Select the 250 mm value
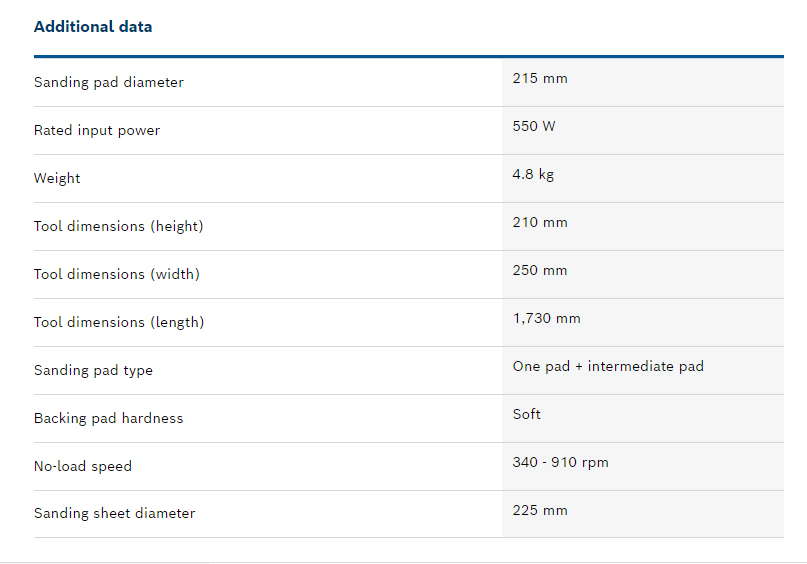 (540, 270)
